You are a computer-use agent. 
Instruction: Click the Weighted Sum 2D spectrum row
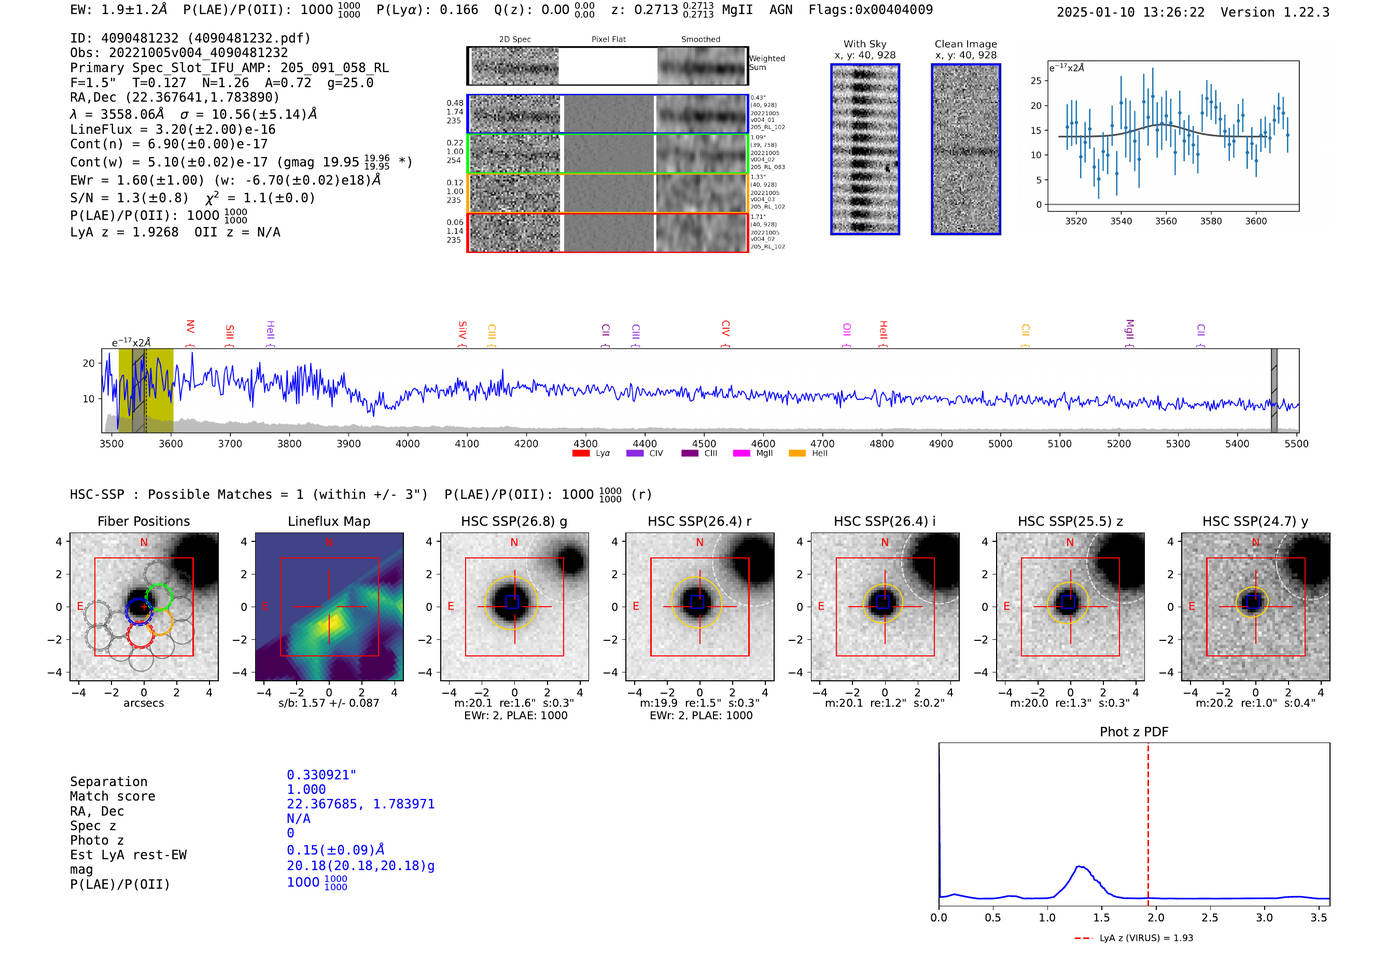pyautogui.click(x=608, y=66)
